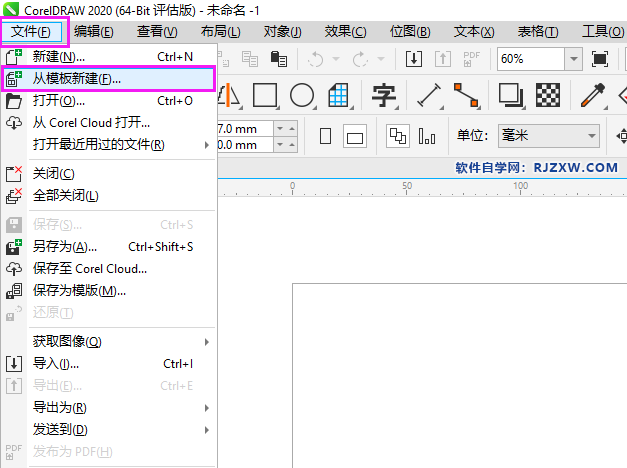
Task: Select the Drop Shadow tool
Action: coord(511,95)
